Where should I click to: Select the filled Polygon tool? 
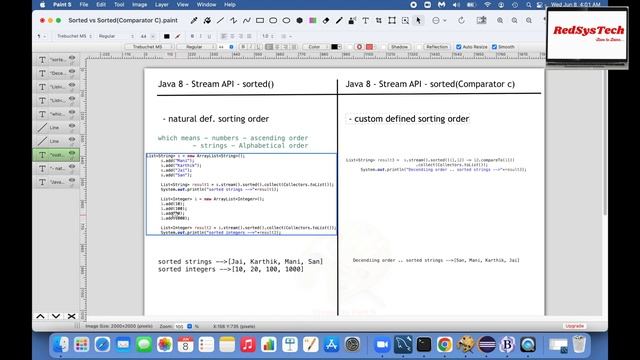(299, 20)
